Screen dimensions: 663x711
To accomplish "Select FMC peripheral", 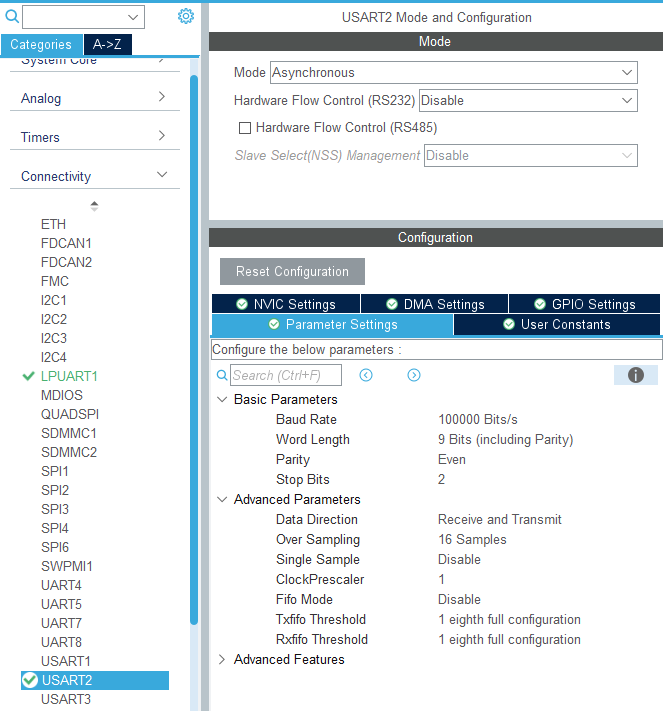I will point(55,281).
